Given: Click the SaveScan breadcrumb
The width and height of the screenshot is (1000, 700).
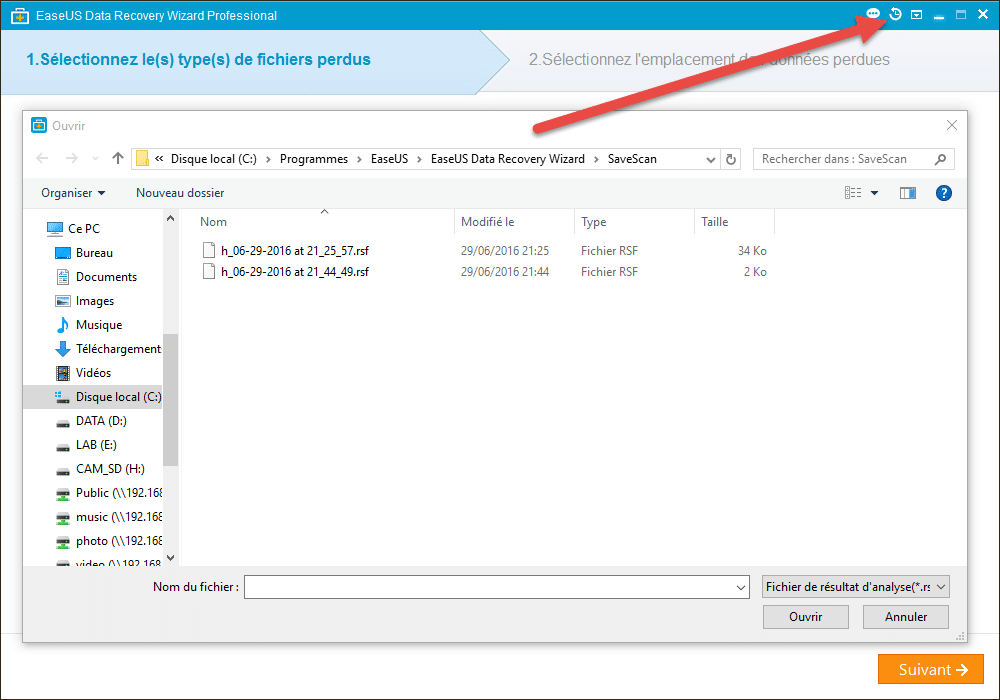Looking at the screenshot, I should point(632,159).
